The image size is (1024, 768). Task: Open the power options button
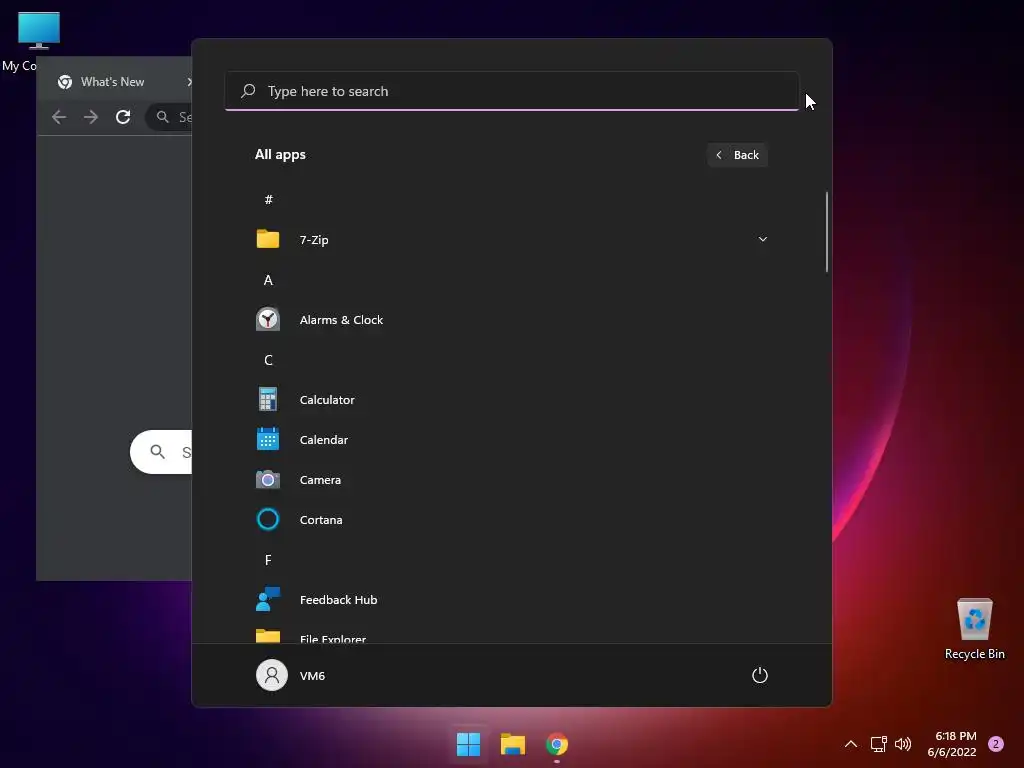[x=760, y=675]
